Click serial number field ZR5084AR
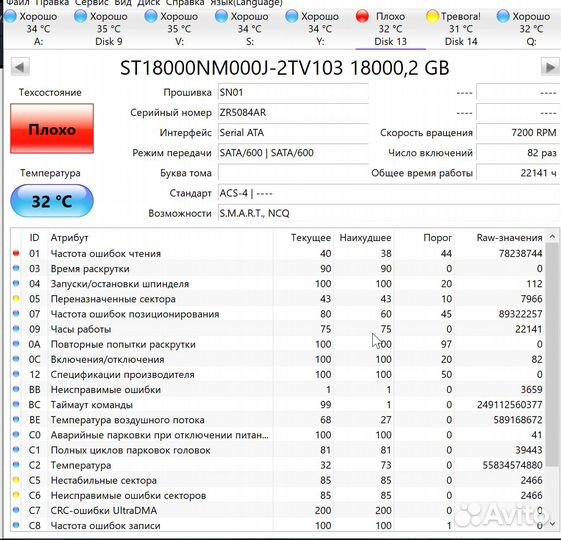 click(293, 113)
